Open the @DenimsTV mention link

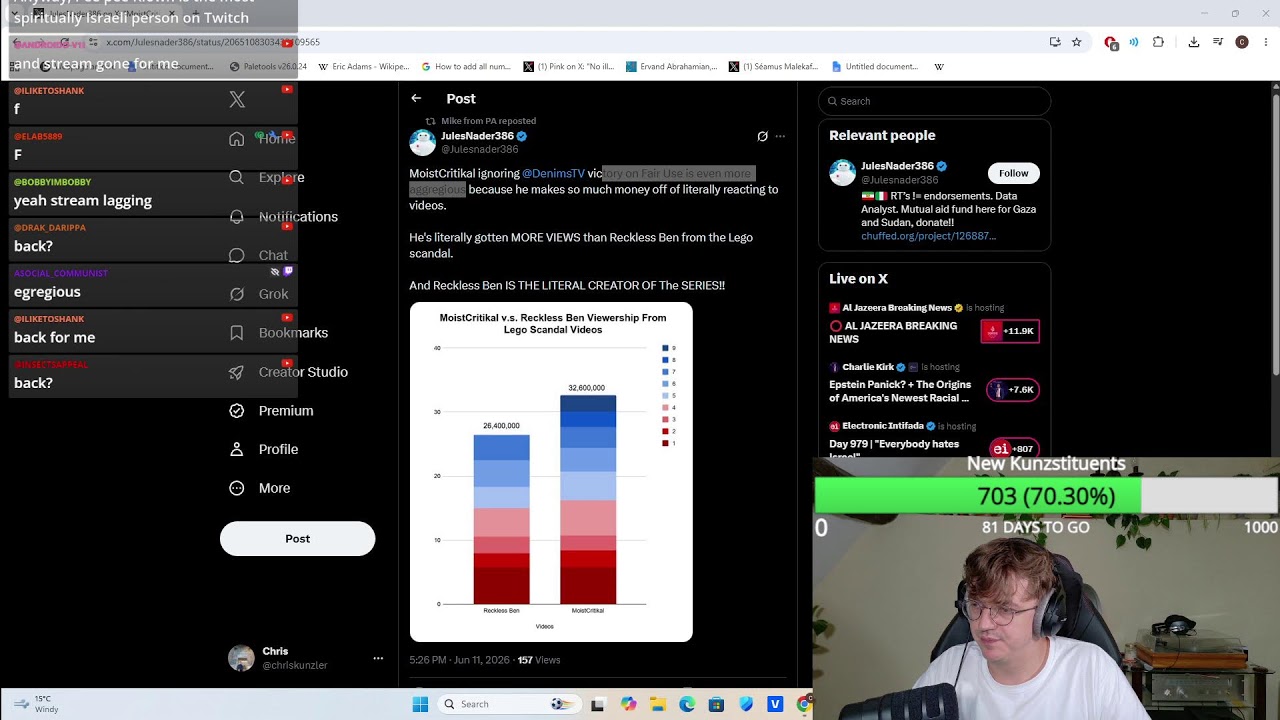pyautogui.click(x=553, y=174)
